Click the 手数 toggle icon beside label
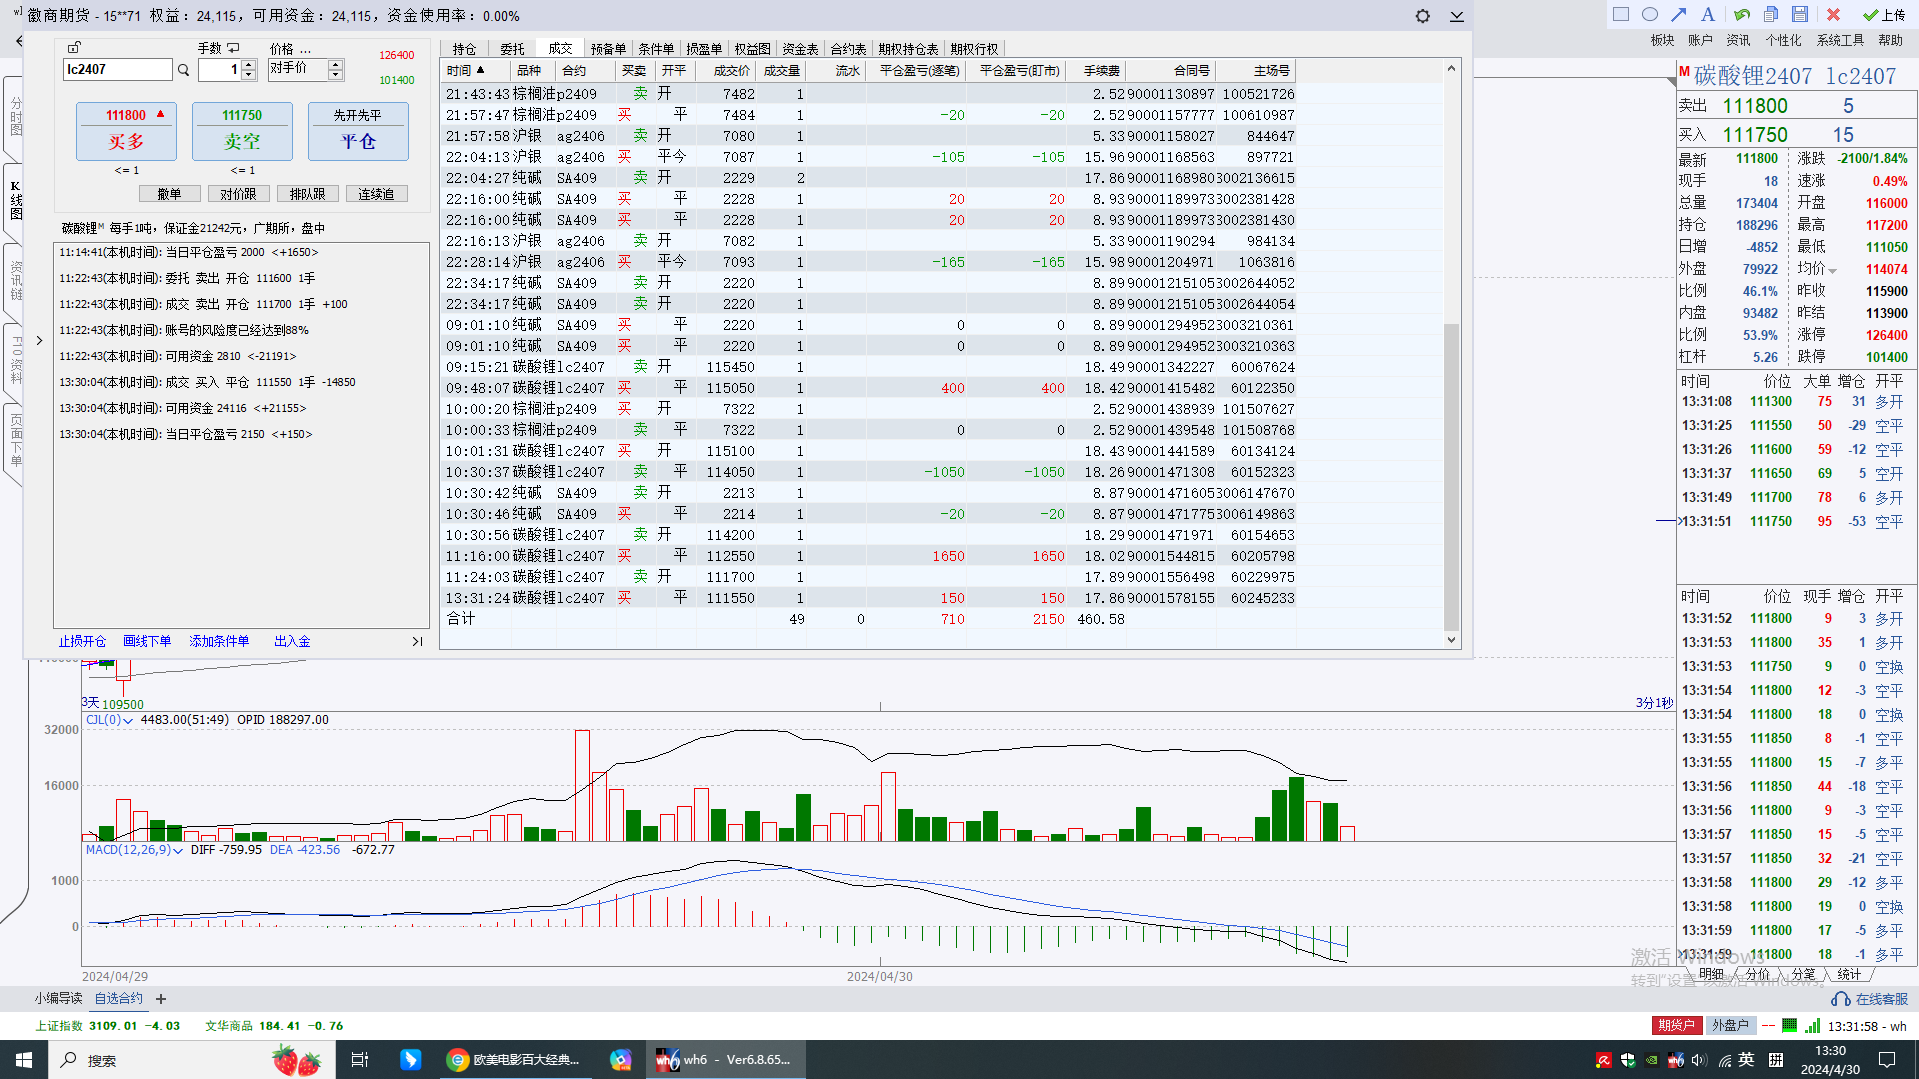This screenshot has width=1919, height=1079. click(234, 47)
